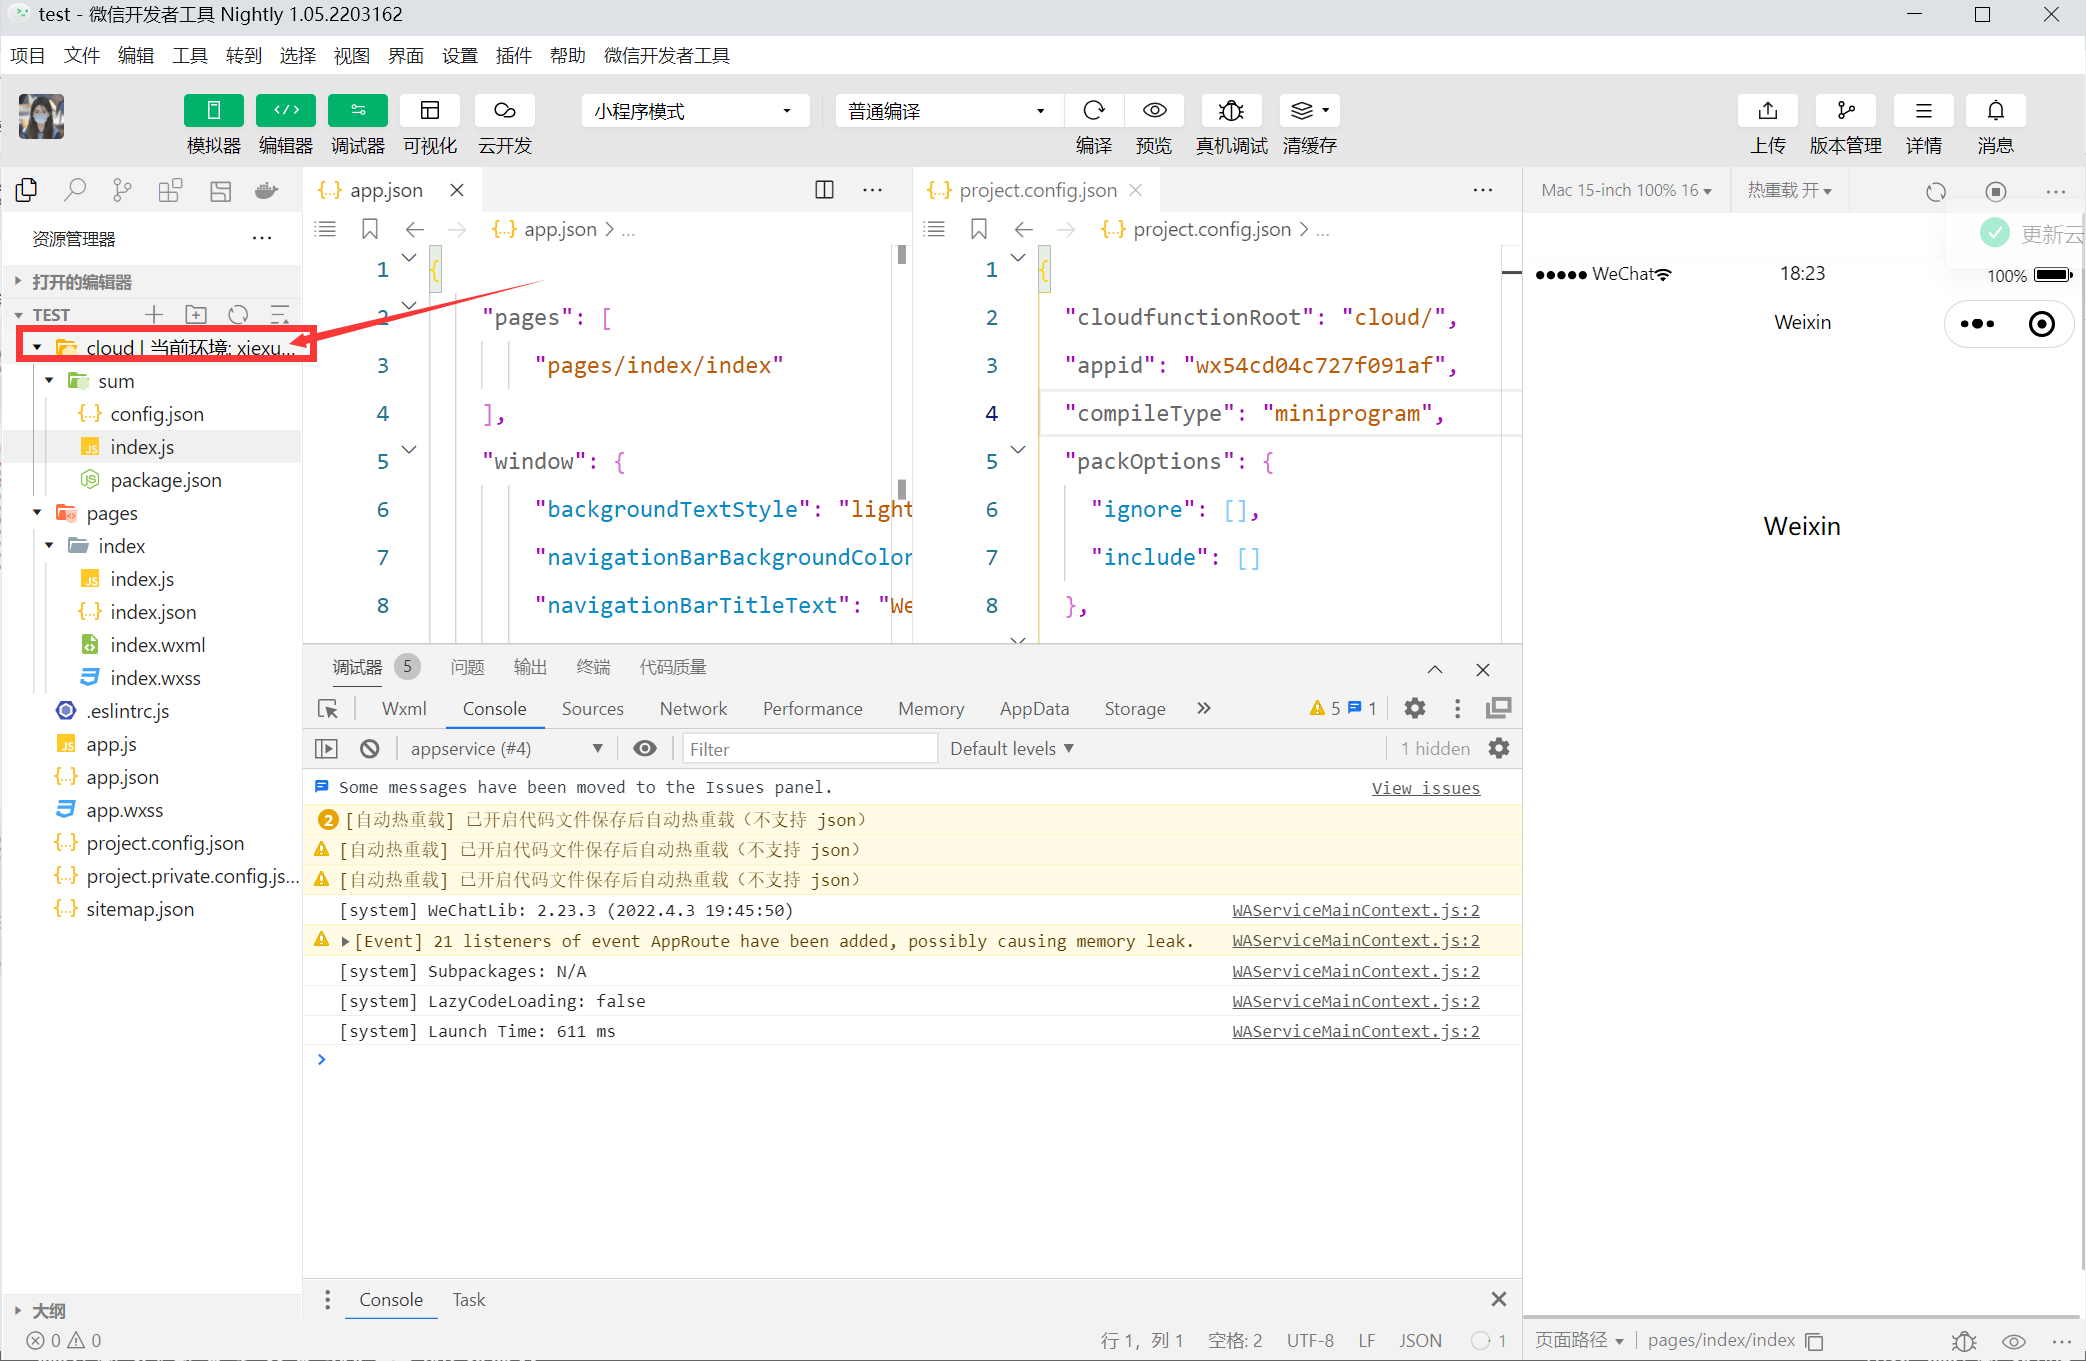This screenshot has width=2086, height=1361.
Task: Click appservice #4 context selector dropdown
Action: point(502,748)
